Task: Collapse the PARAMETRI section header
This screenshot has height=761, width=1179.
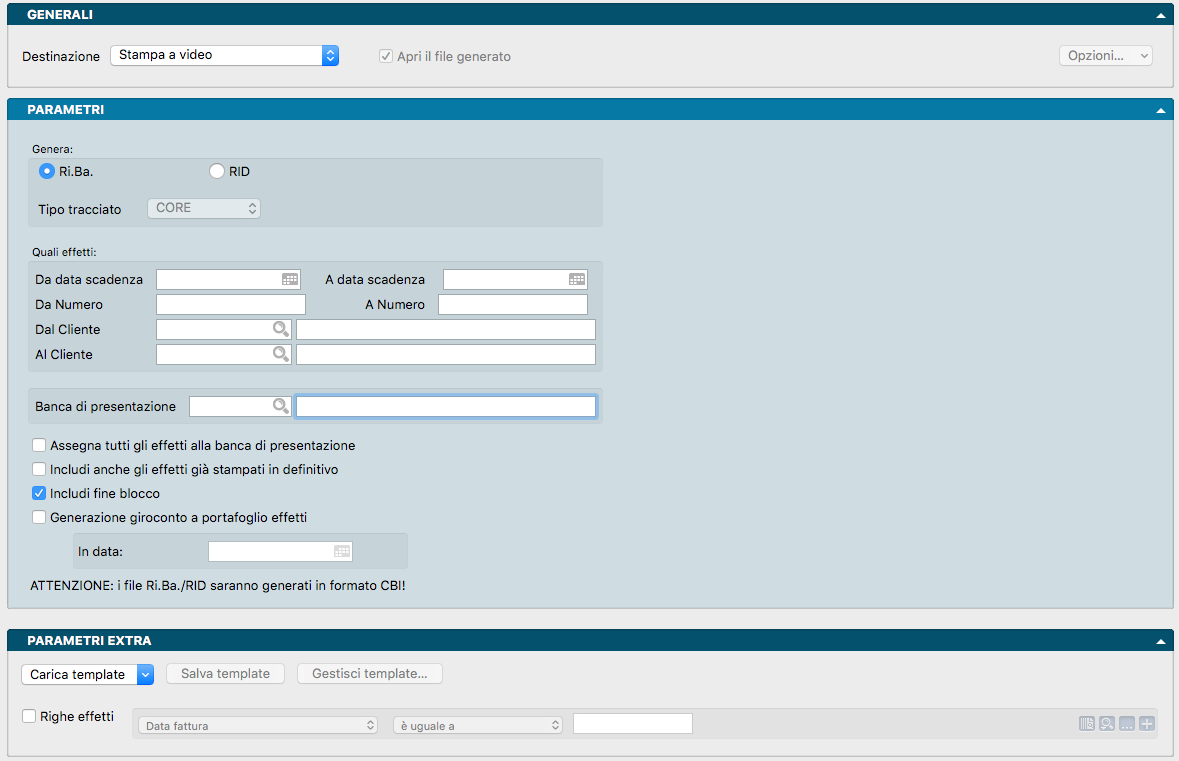Action: coord(1160,111)
